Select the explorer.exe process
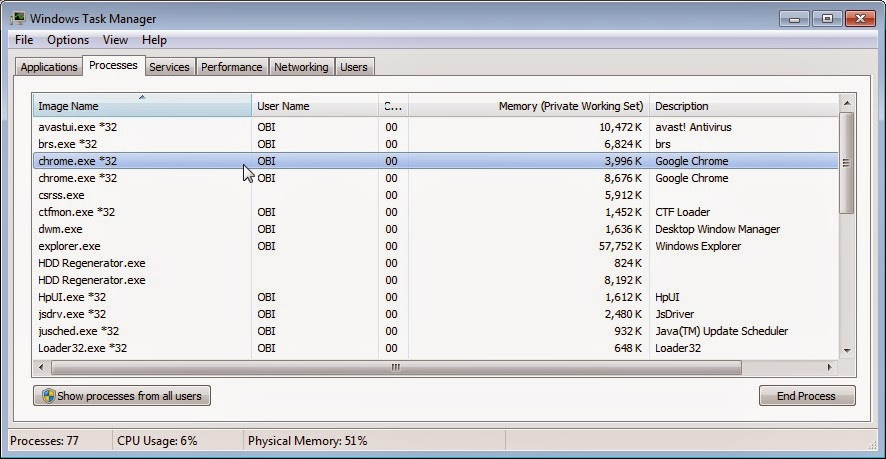This screenshot has height=459, width=886. coord(436,246)
